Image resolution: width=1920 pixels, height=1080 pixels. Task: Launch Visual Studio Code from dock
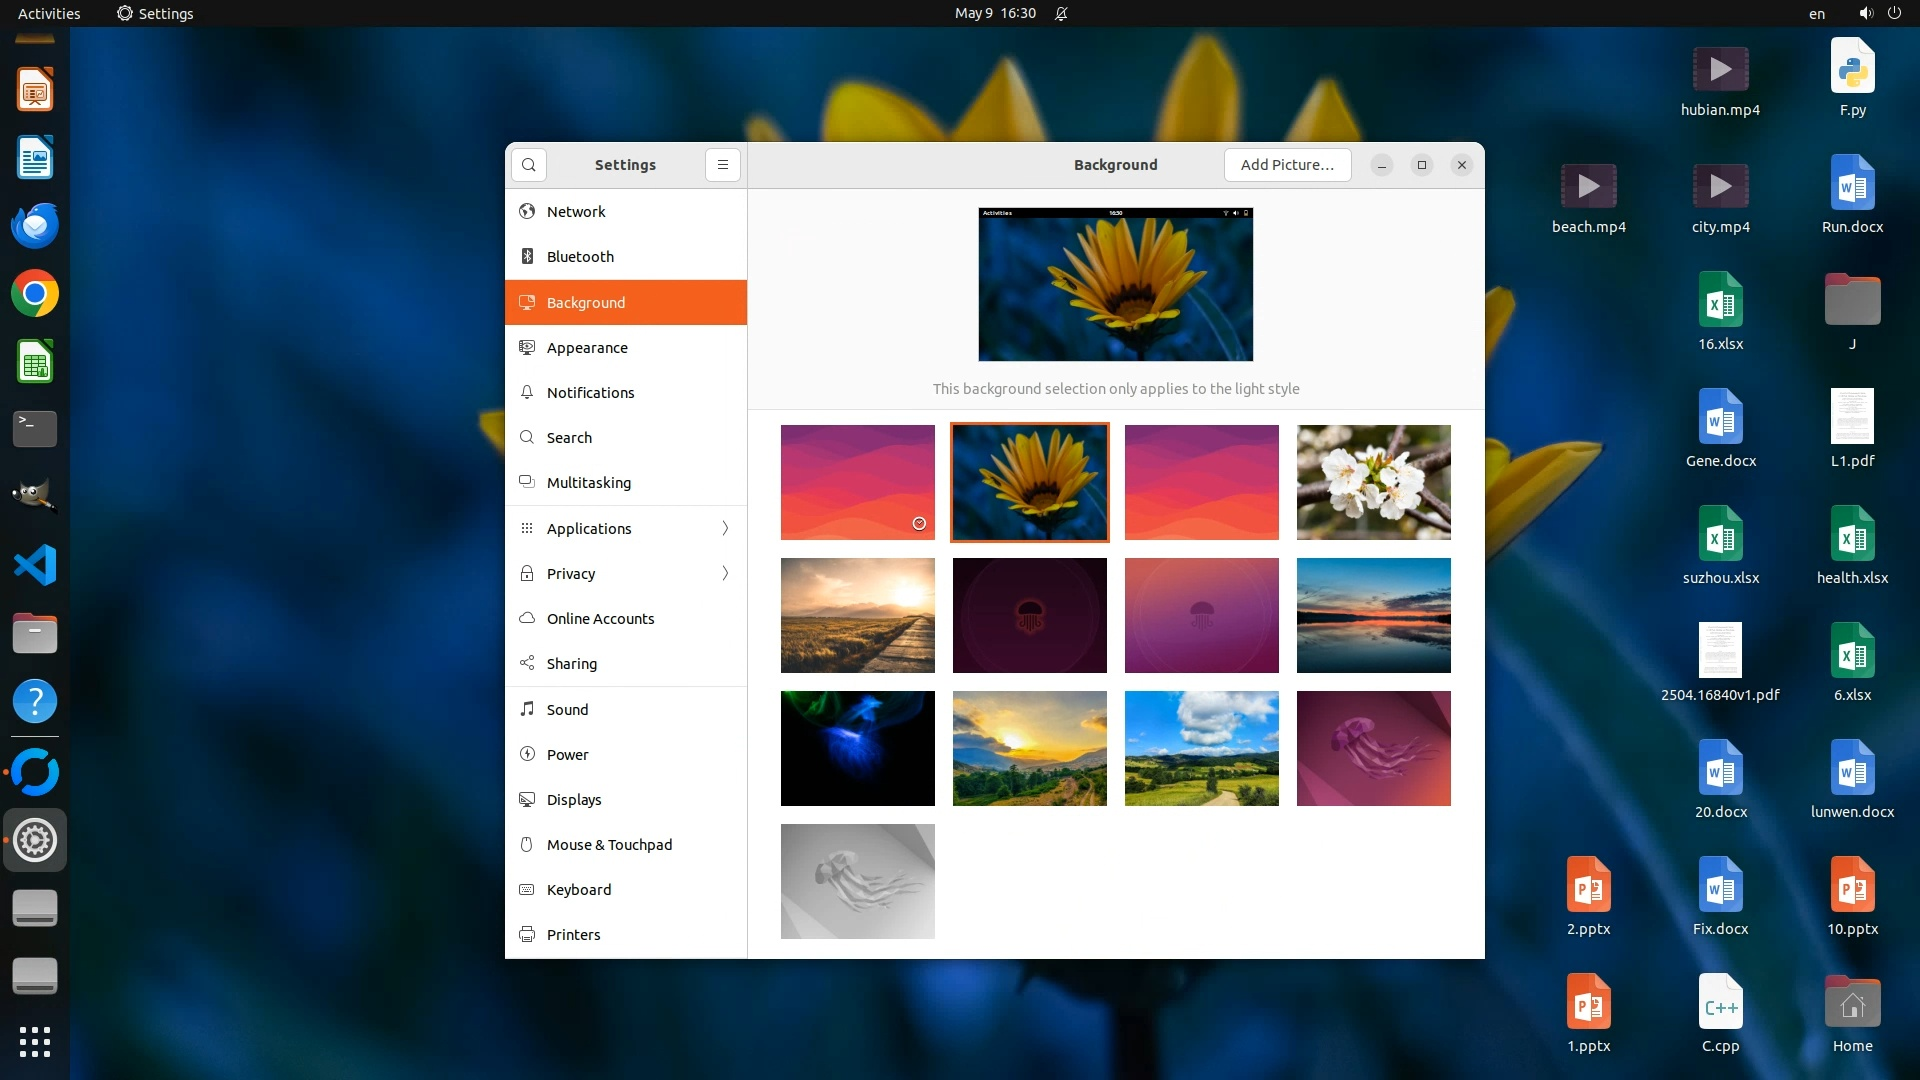click(35, 566)
